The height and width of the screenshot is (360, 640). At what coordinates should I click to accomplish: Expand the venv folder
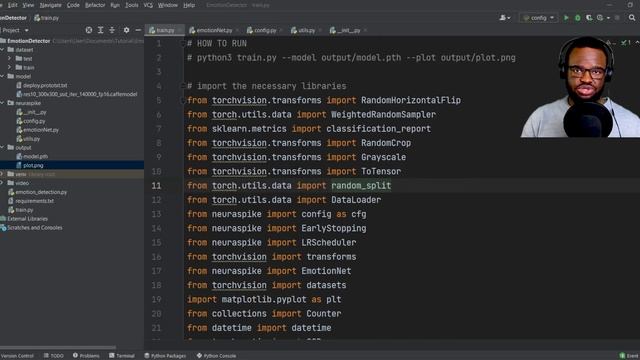click(3, 174)
